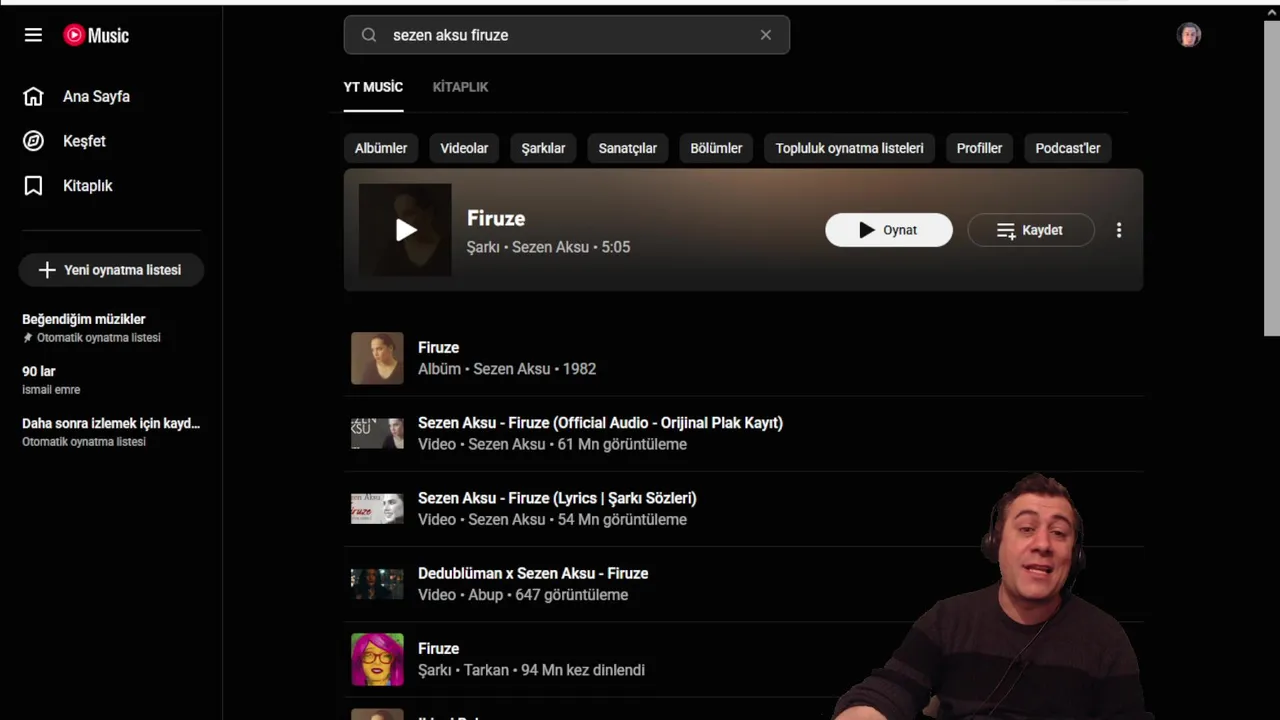
Task: Filter by Topluluk oynatma listeleri
Action: click(849, 148)
